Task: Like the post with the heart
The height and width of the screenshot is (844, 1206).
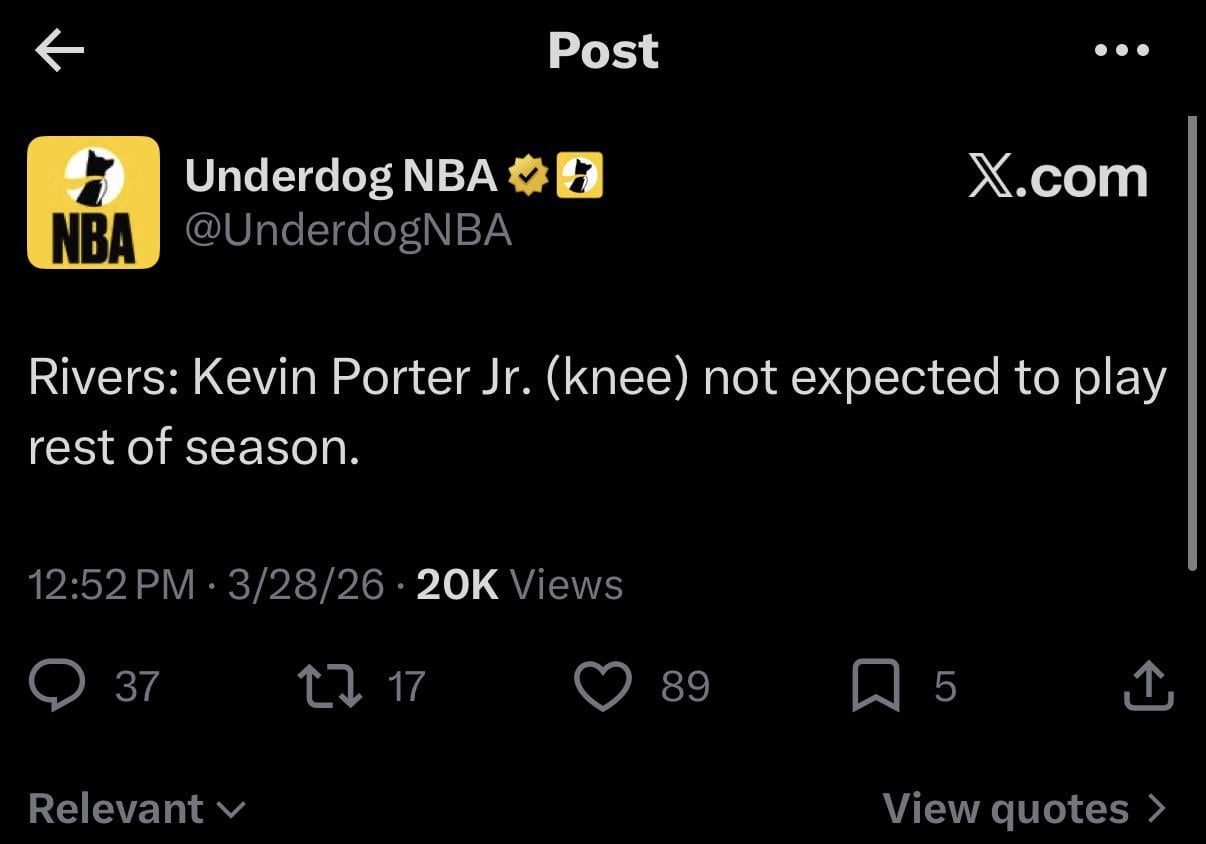Action: [603, 686]
